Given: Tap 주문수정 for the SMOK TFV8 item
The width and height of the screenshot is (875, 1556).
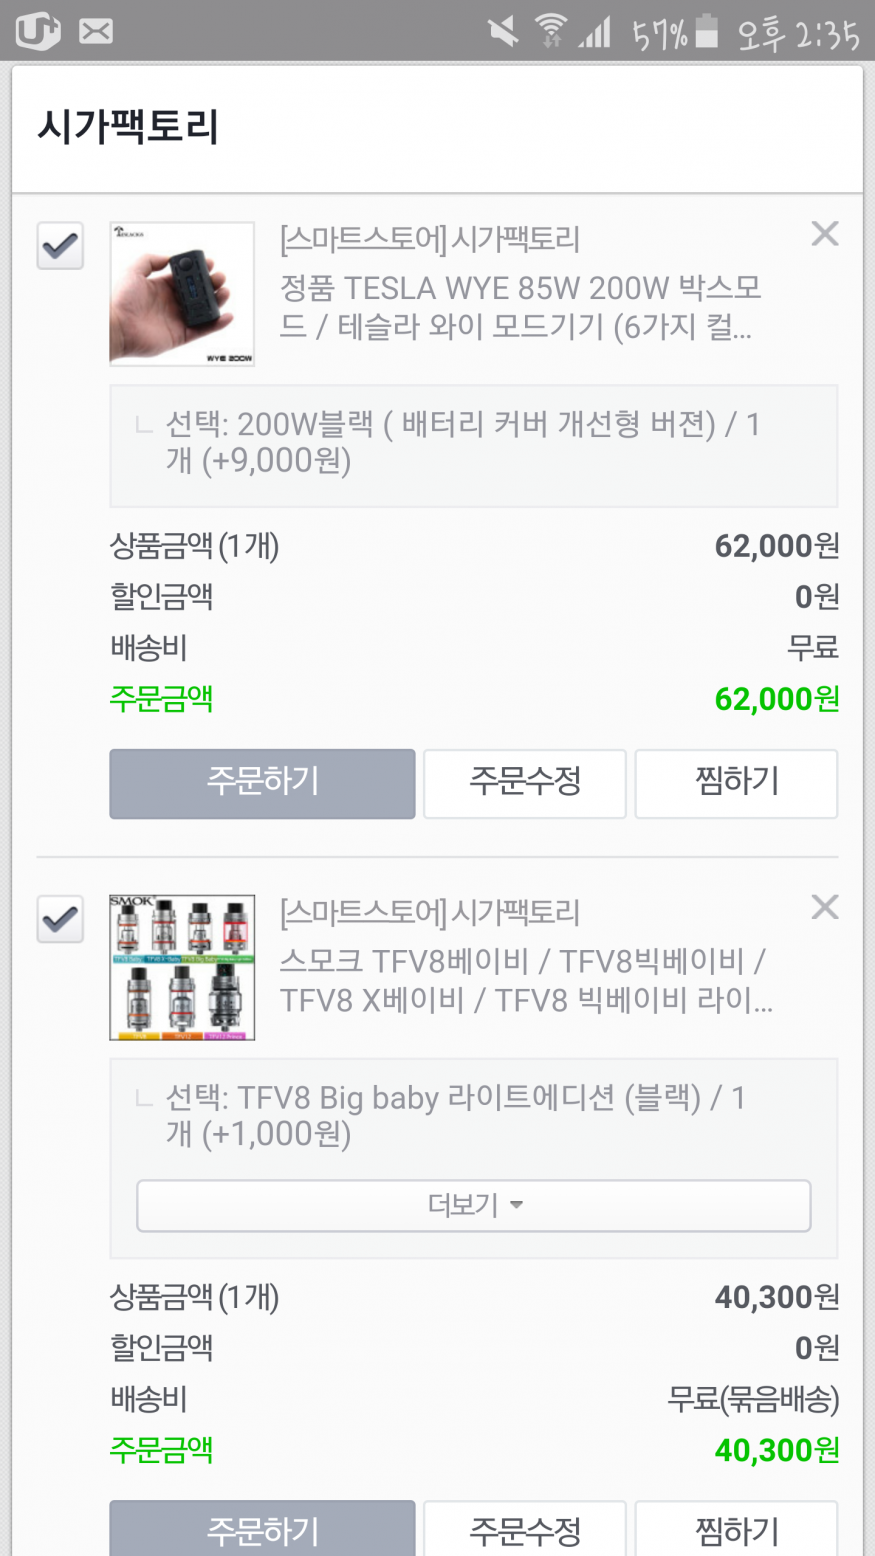Looking at the screenshot, I should coord(525,1530).
